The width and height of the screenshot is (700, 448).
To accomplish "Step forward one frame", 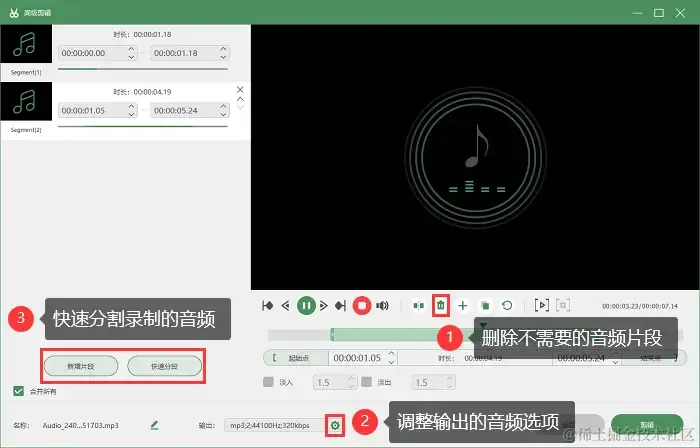I will click(324, 306).
